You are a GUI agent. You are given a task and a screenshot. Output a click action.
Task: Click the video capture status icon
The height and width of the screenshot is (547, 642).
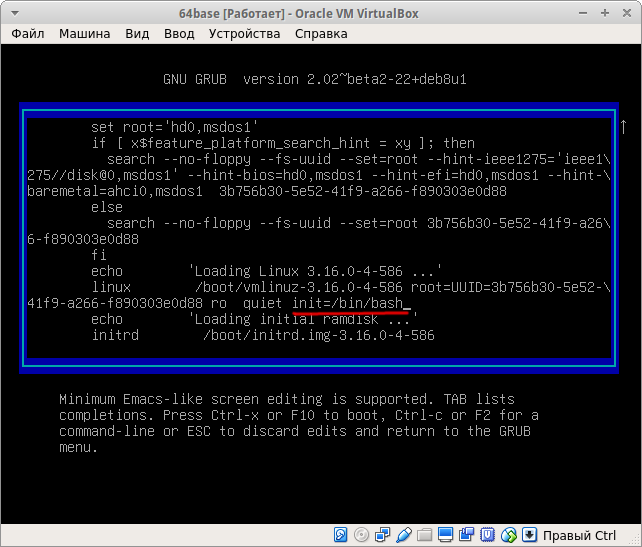point(466,535)
